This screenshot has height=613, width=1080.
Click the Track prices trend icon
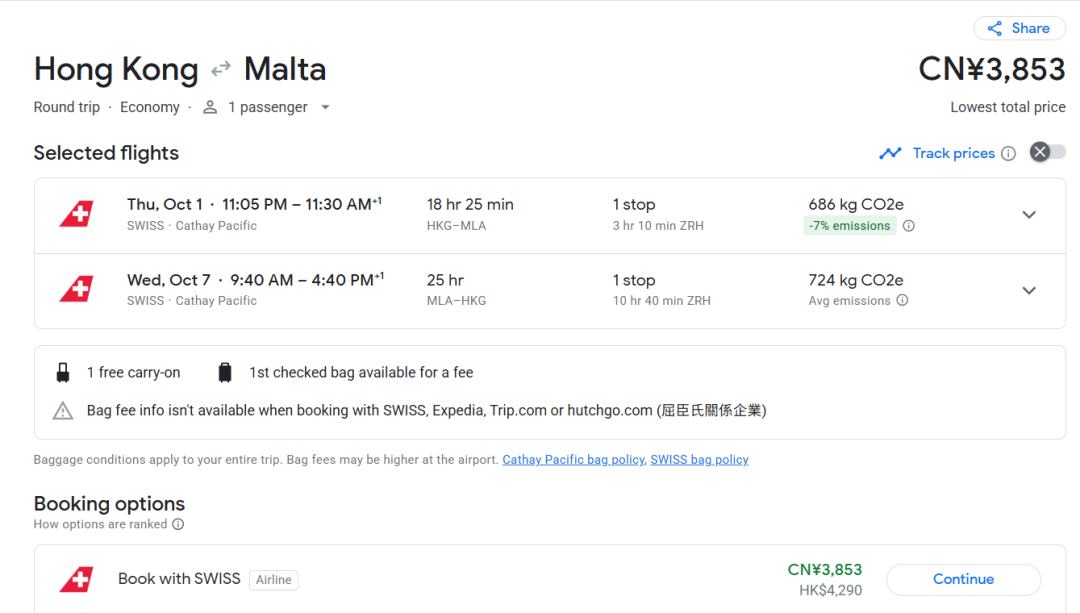(890, 153)
